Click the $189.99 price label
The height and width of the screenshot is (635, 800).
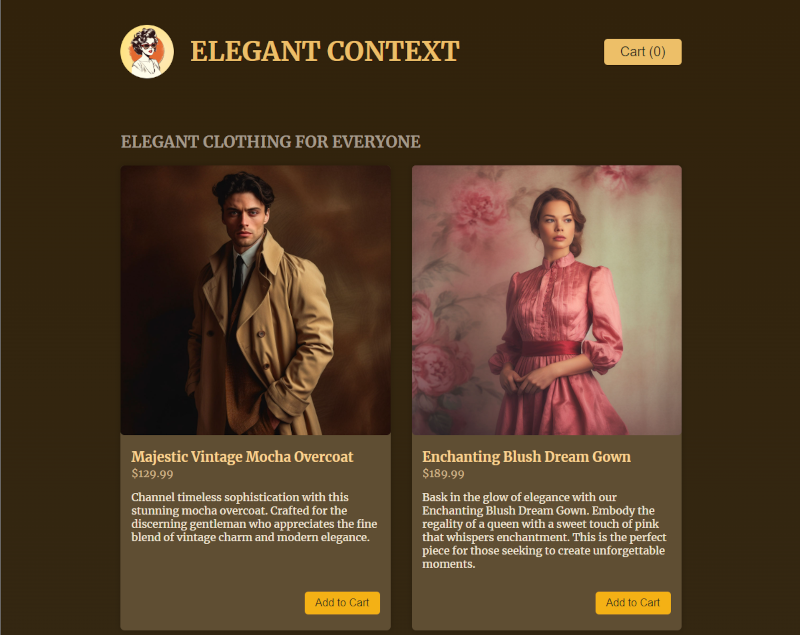click(x=443, y=473)
